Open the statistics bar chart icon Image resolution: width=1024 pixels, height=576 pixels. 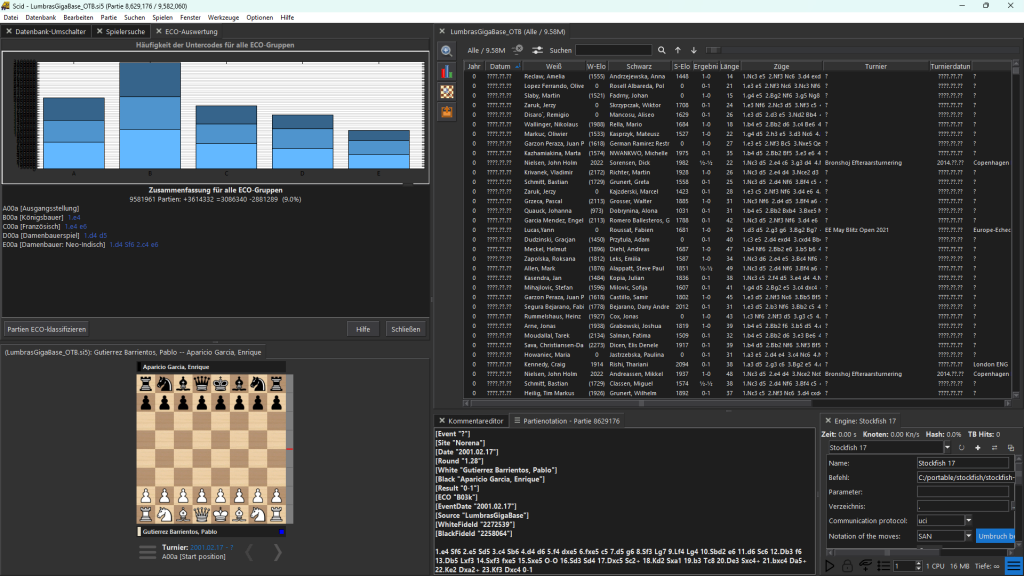coord(446,71)
